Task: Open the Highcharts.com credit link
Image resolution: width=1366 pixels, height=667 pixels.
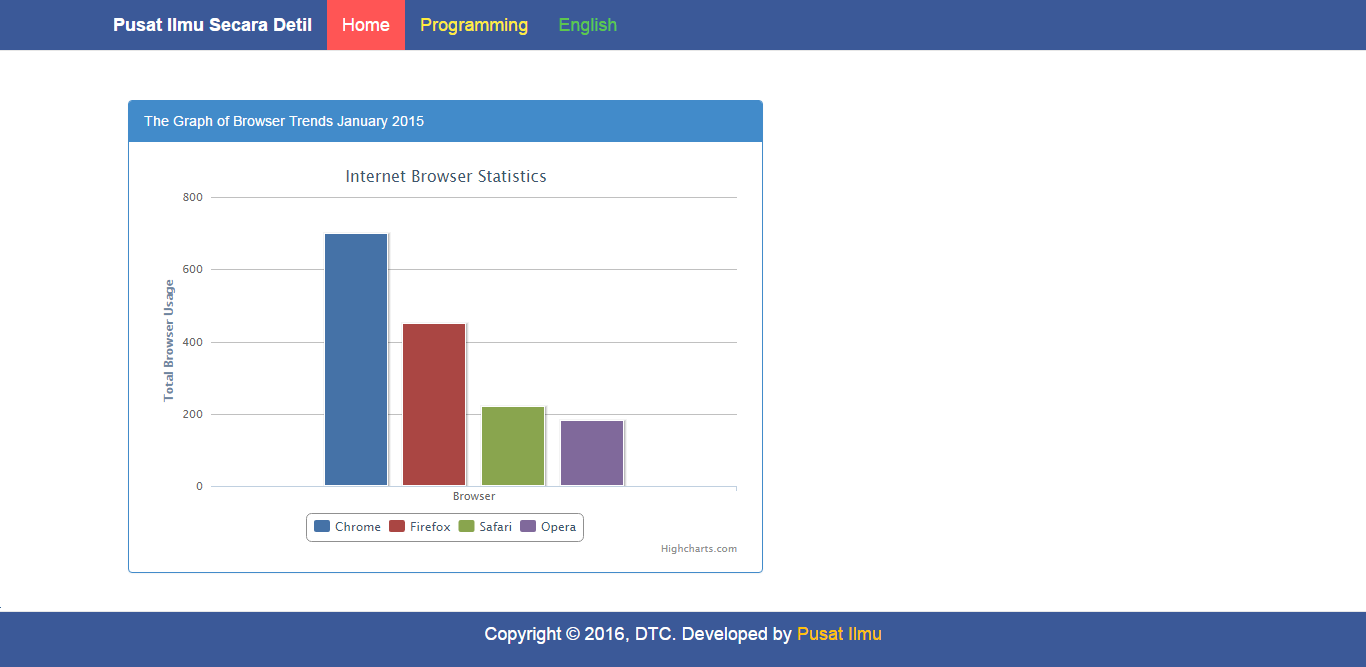Action: coord(699,548)
